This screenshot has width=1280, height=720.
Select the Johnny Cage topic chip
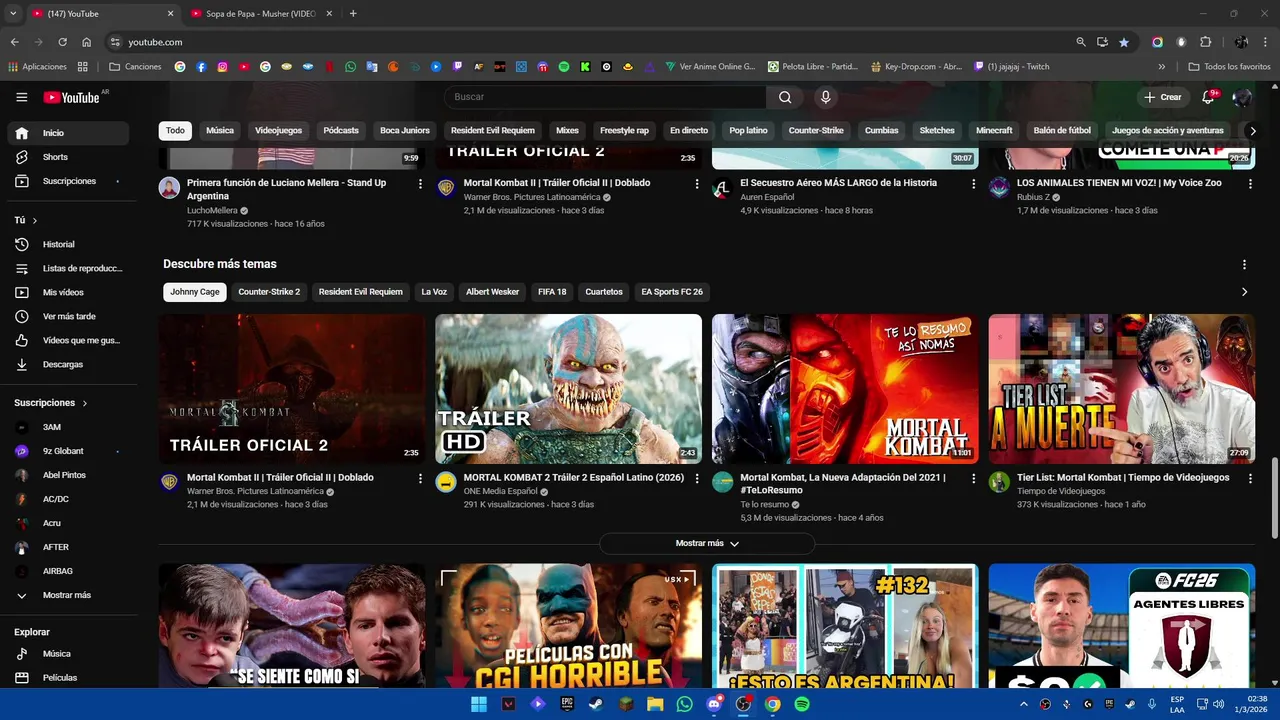click(x=195, y=292)
